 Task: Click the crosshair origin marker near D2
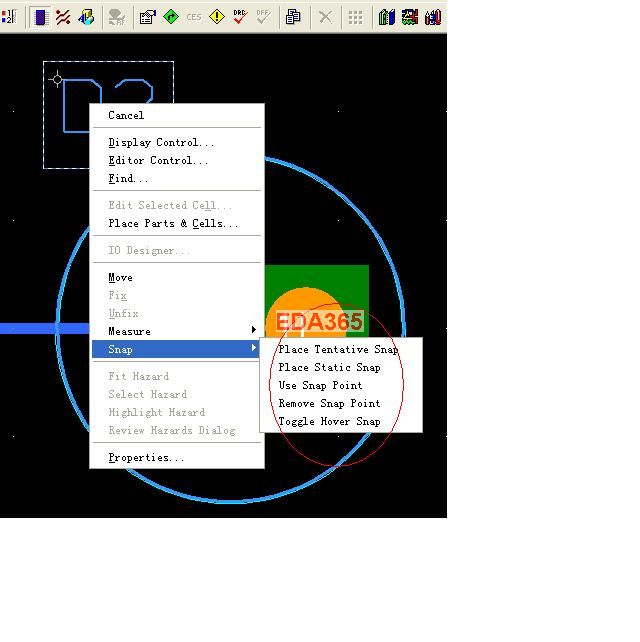(x=57, y=79)
